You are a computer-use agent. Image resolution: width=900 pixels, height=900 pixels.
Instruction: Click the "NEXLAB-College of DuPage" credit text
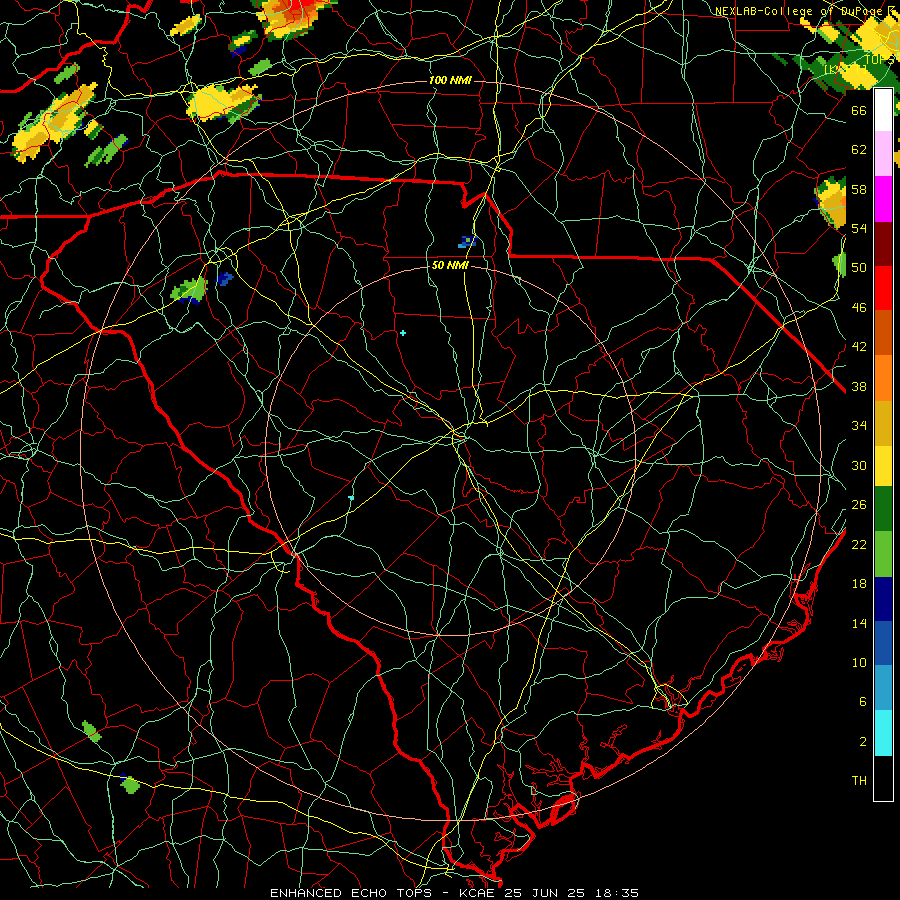798,11
